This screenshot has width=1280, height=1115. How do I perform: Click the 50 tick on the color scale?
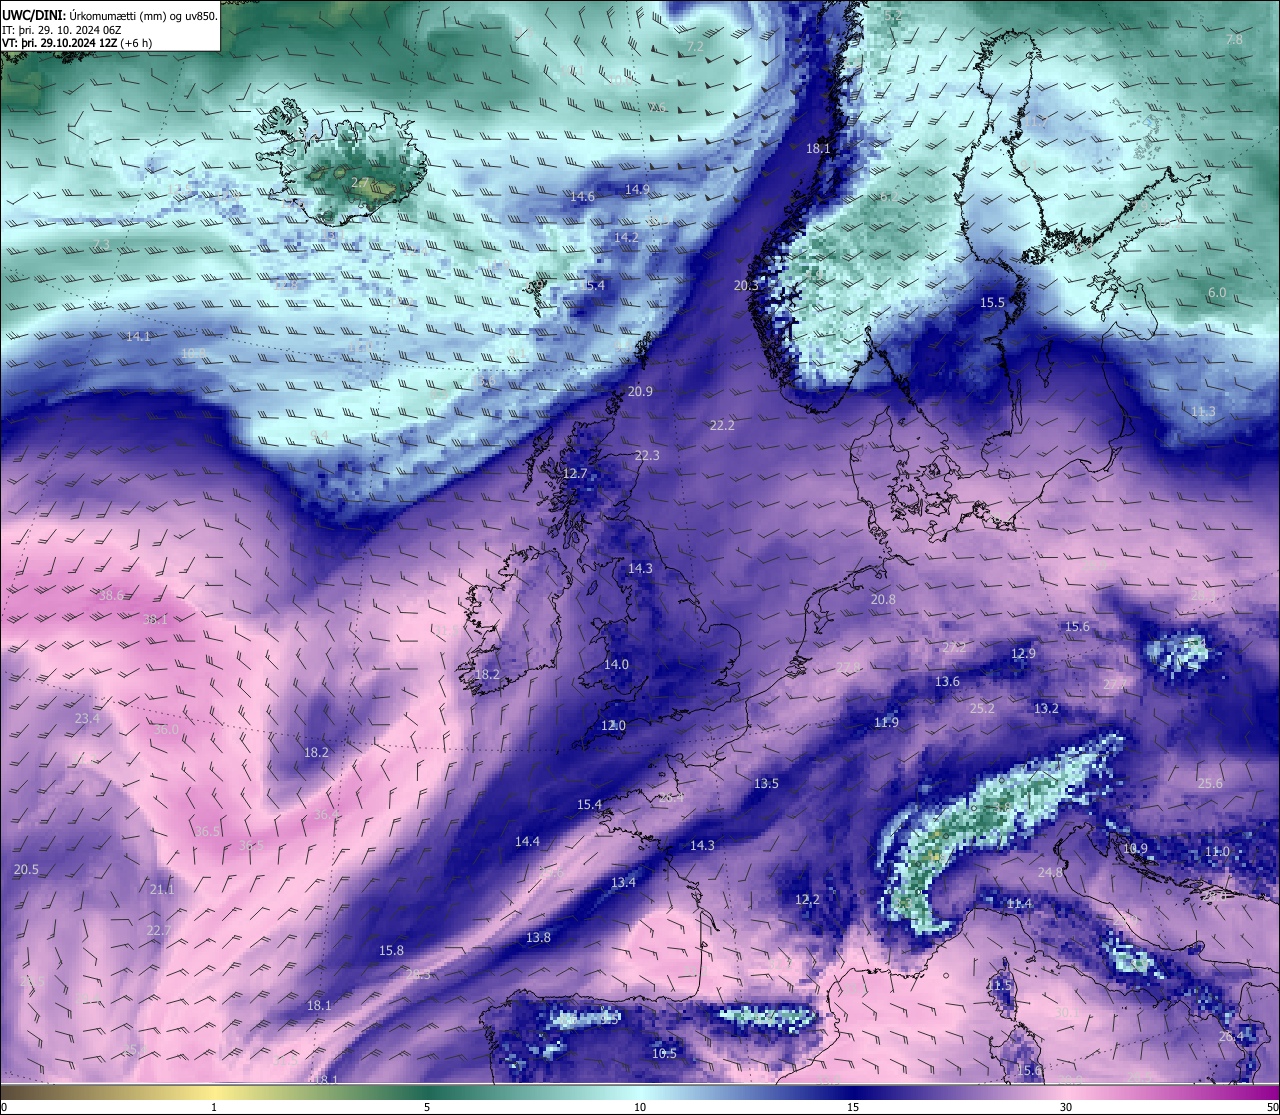pyautogui.click(x=1272, y=1107)
